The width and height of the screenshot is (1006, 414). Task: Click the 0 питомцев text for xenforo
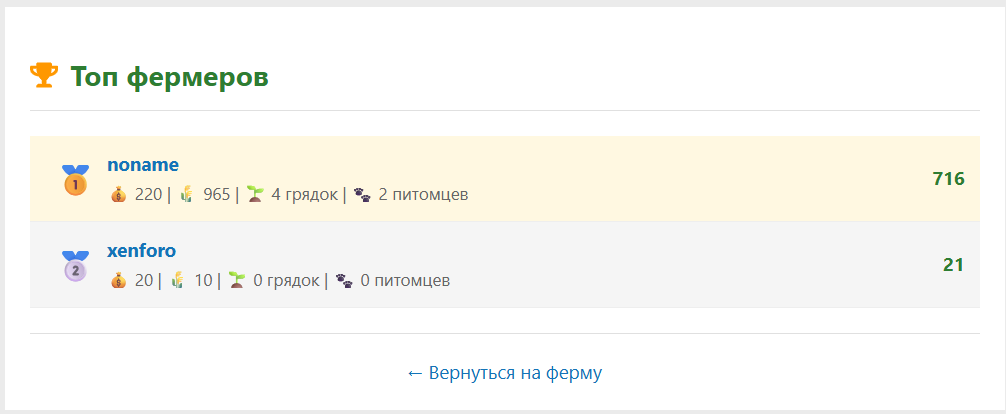405,280
